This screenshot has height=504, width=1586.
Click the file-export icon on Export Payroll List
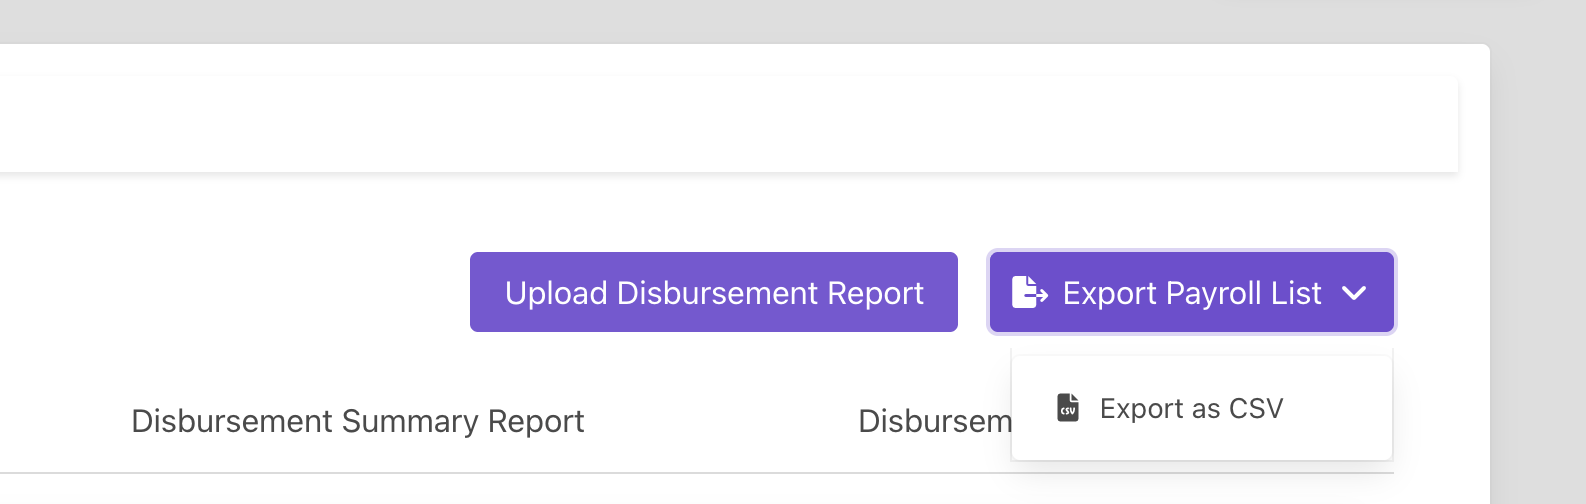(x=1030, y=292)
